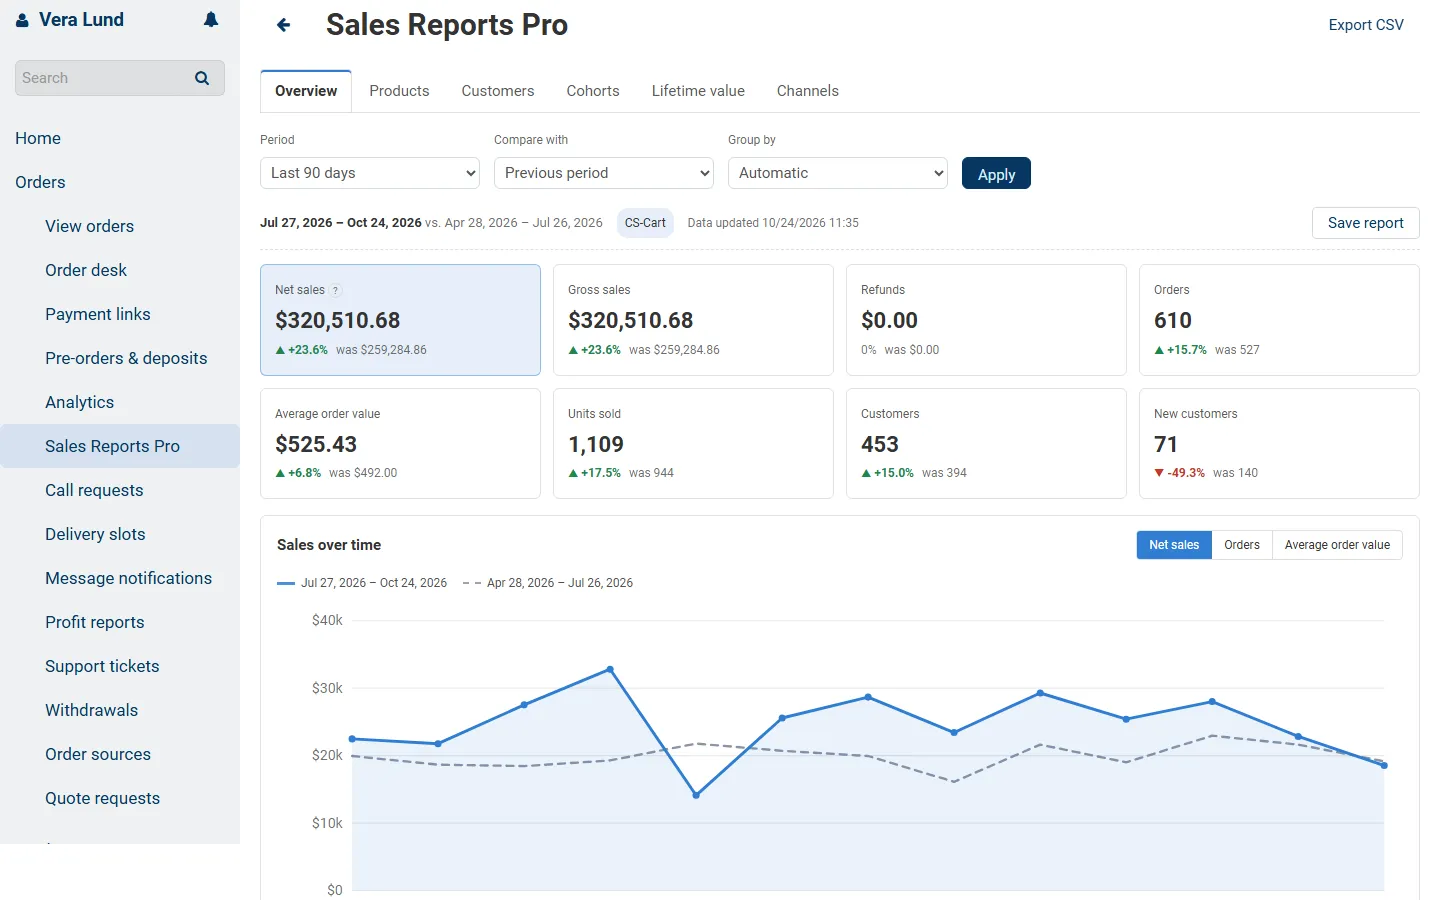1440x900 pixels.
Task: Select the New customers metric card
Action: (x=1279, y=444)
